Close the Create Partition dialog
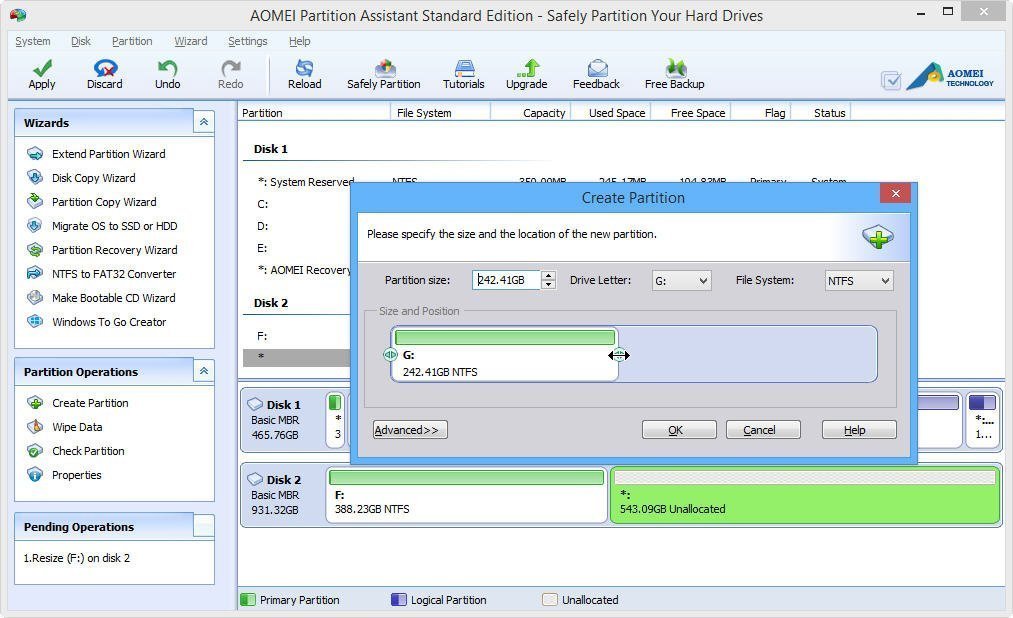The width and height of the screenshot is (1013, 618). click(x=895, y=193)
